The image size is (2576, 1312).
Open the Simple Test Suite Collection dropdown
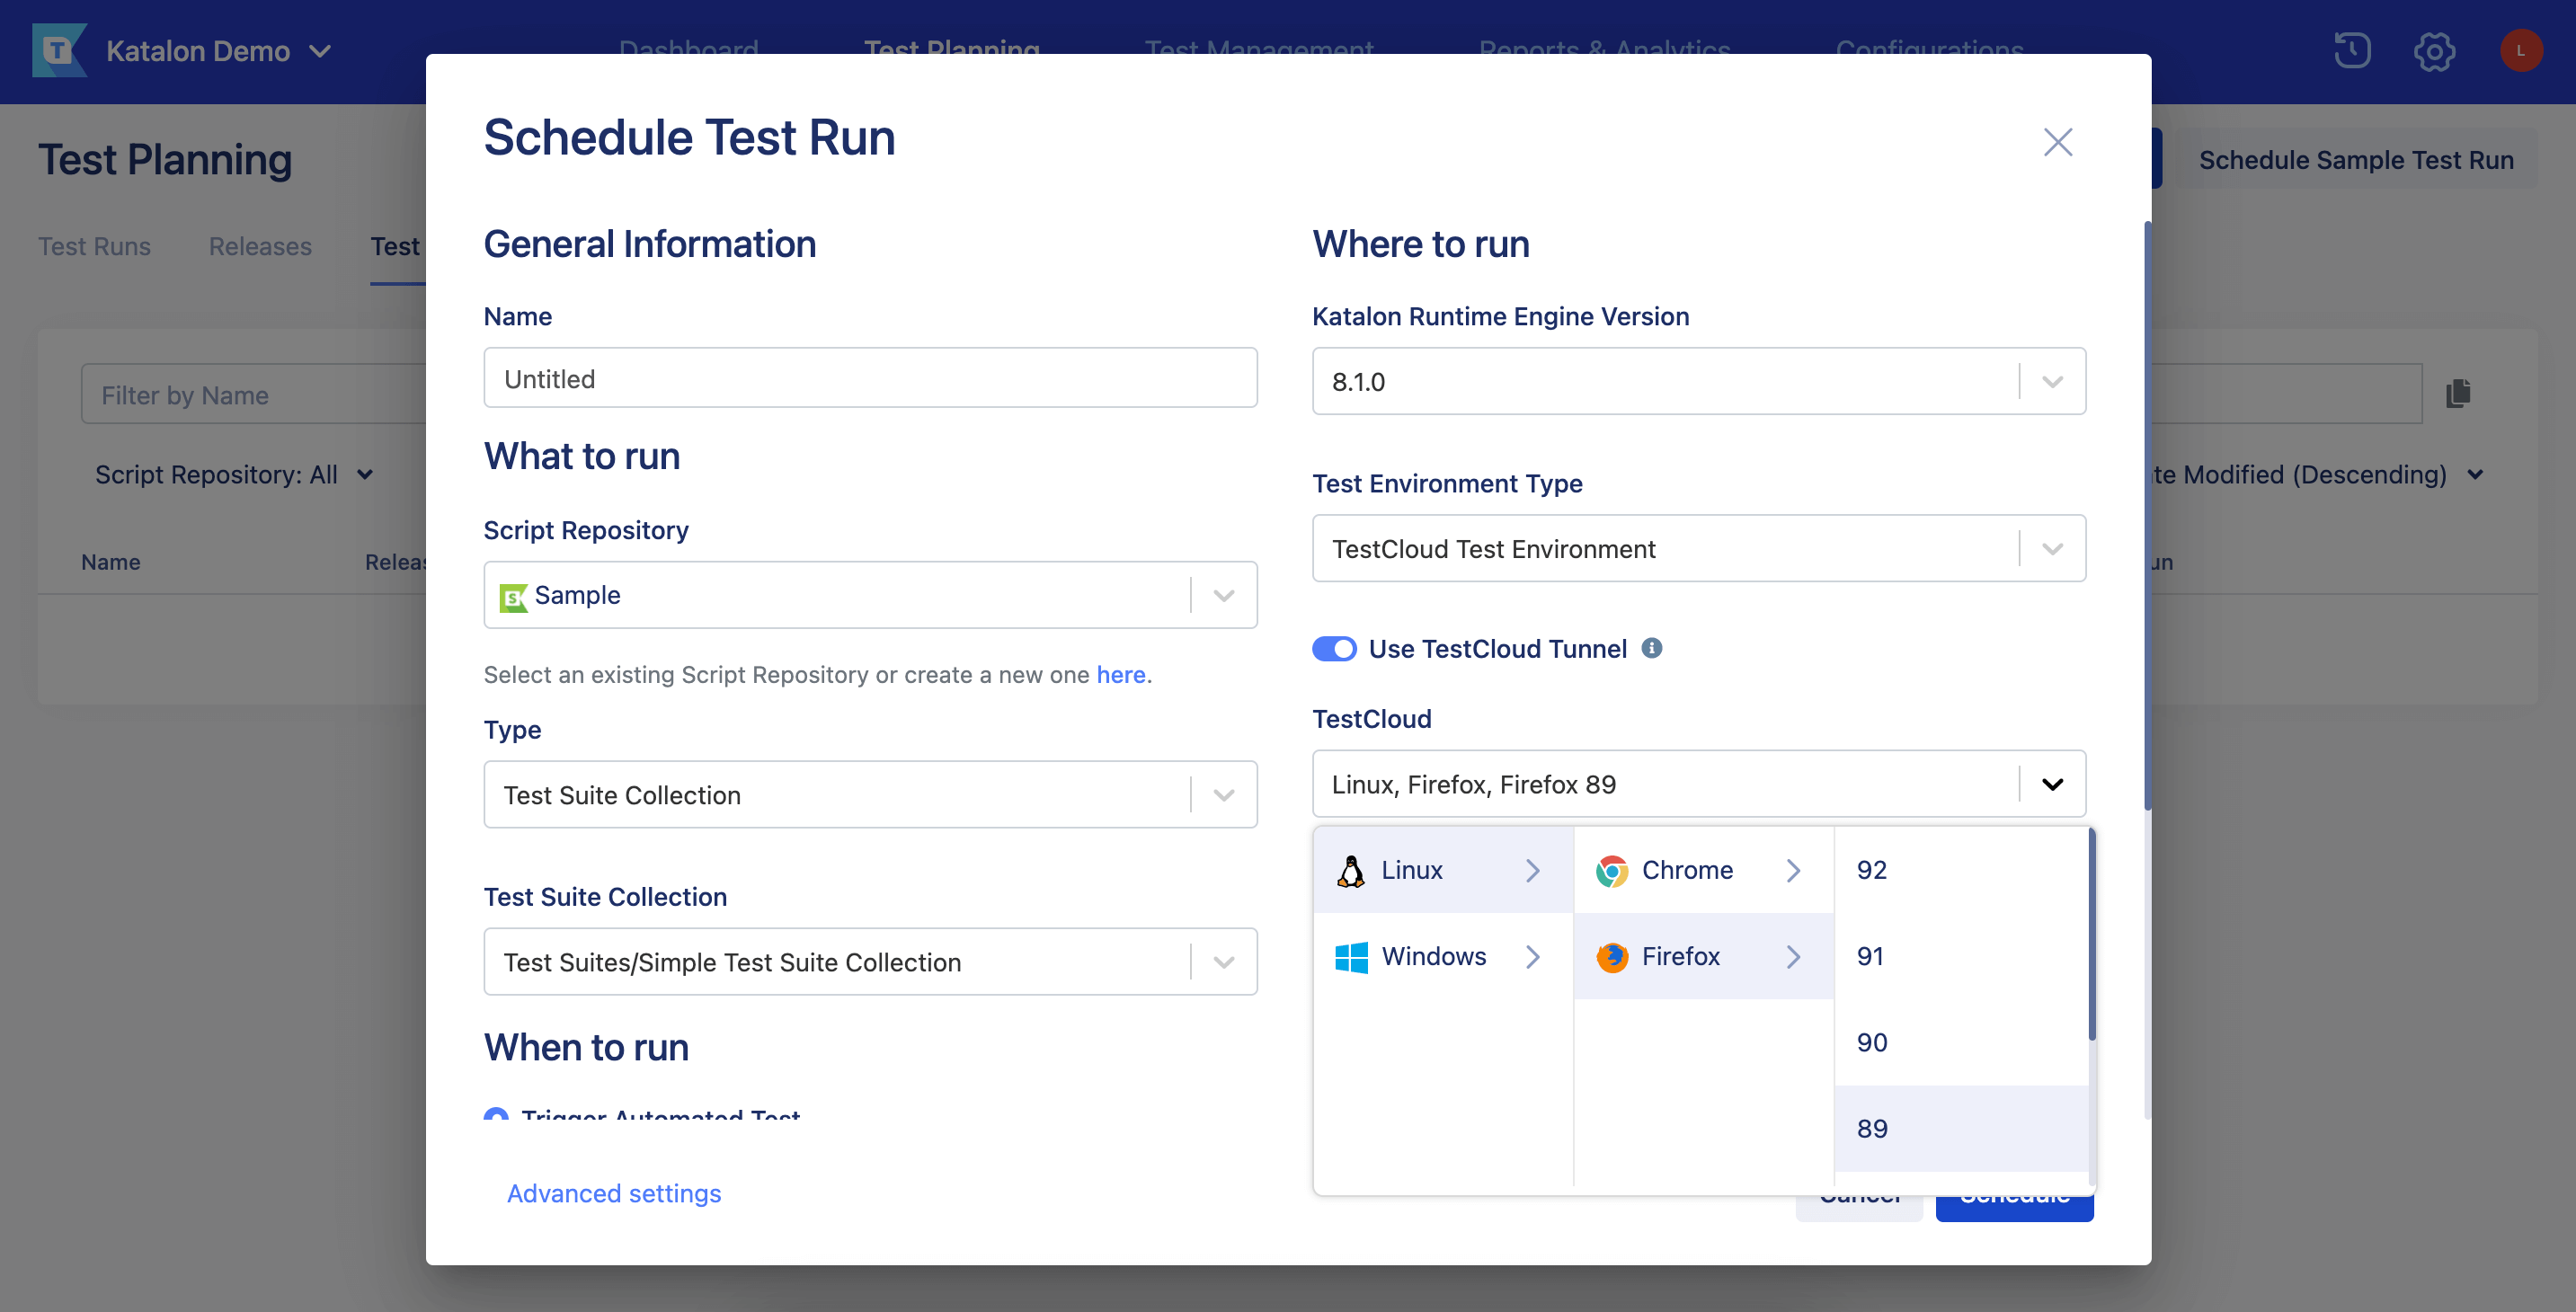click(x=870, y=962)
